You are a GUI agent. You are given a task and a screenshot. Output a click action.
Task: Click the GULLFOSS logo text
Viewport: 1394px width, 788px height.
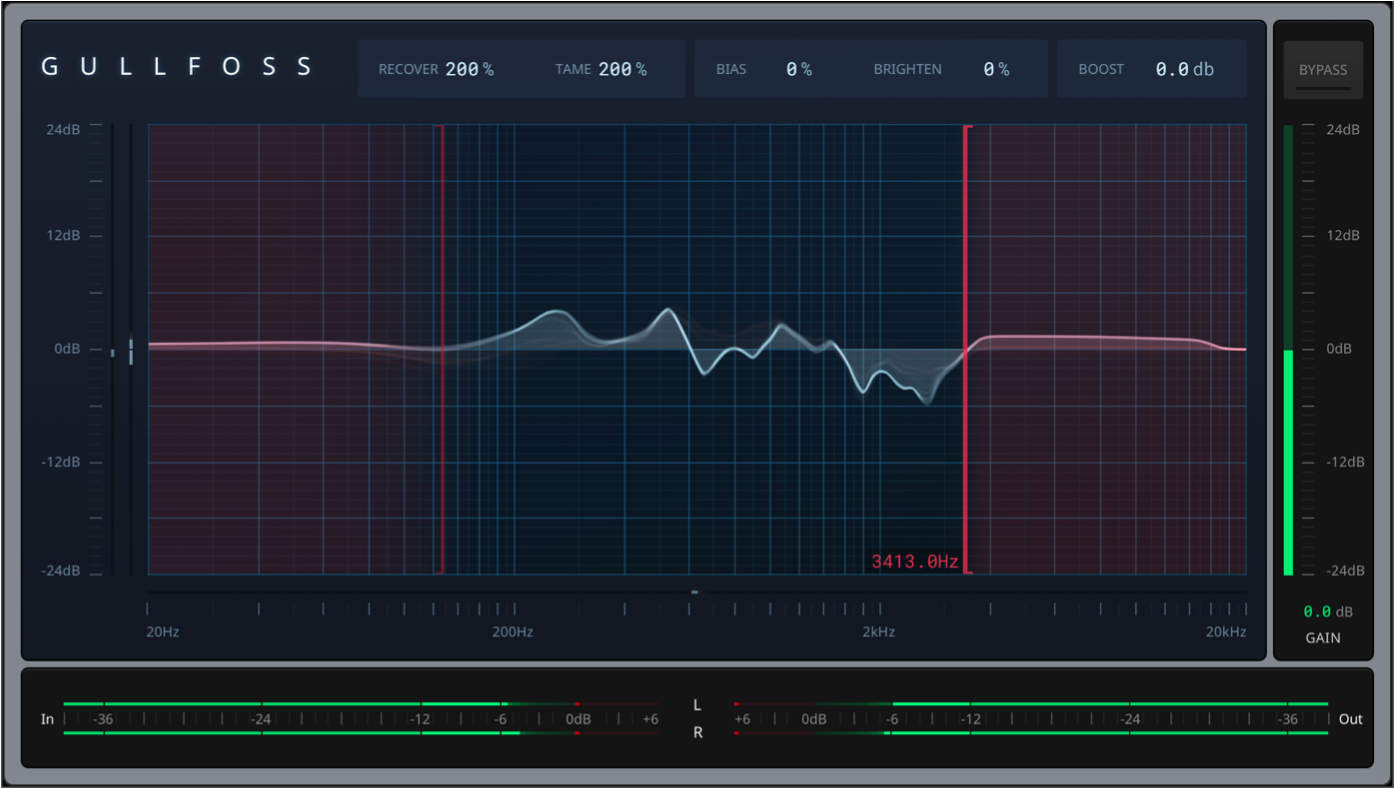(177, 67)
